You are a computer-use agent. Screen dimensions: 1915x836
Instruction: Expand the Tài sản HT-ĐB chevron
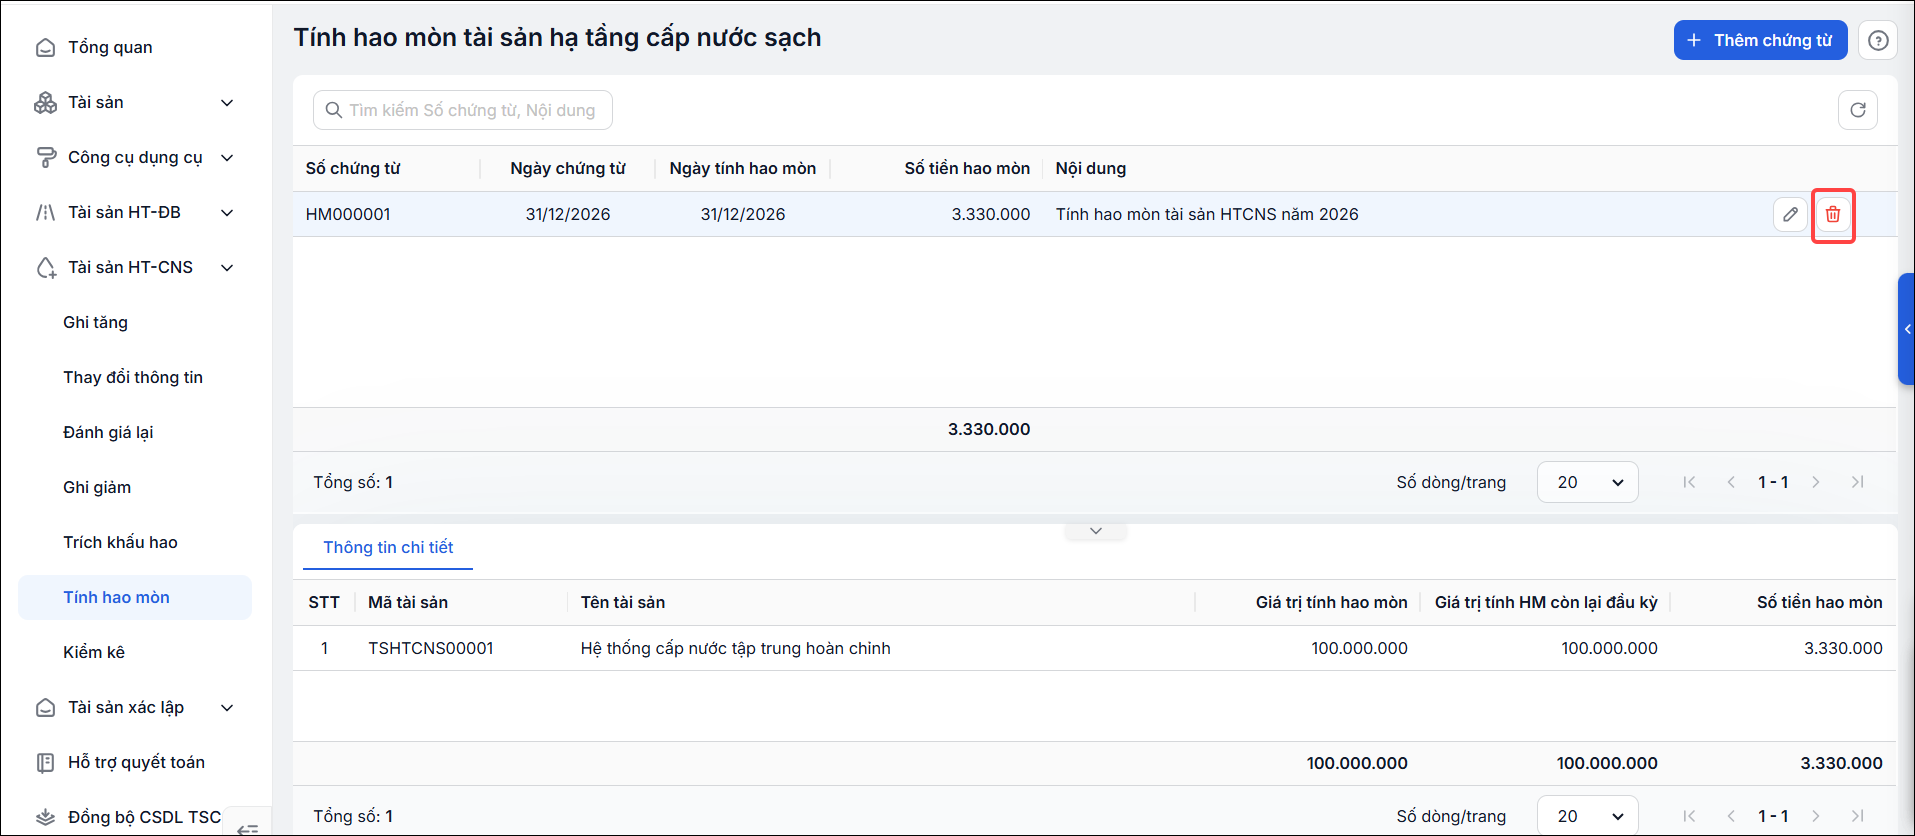point(227,213)
